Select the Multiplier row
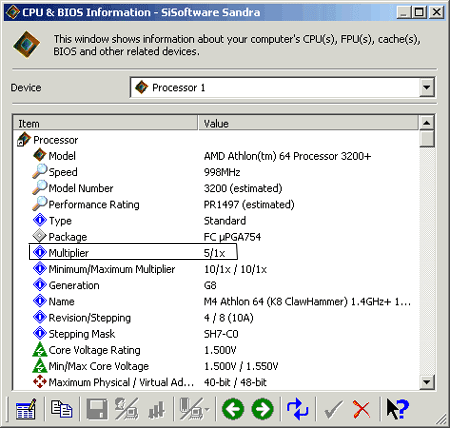The height and width of the screenshot is (428, 450). (x=133, y=252)
